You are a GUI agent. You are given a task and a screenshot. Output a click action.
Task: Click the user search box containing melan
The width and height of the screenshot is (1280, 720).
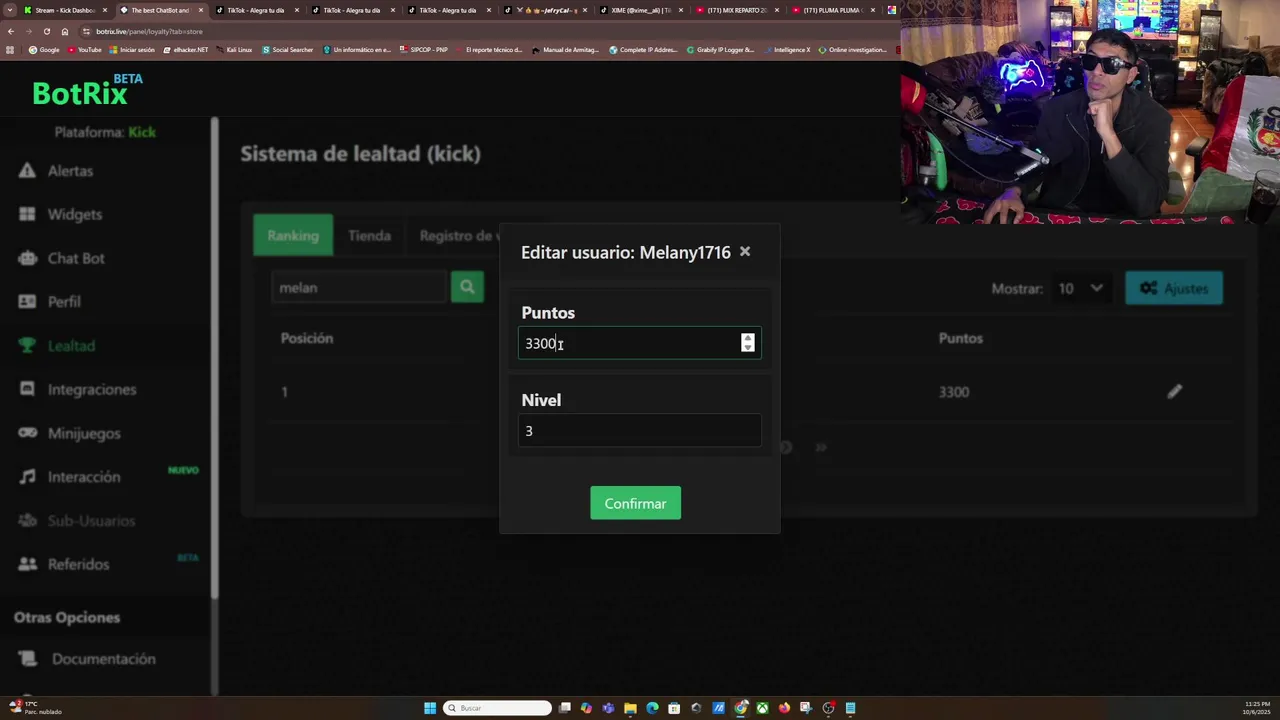359,287
